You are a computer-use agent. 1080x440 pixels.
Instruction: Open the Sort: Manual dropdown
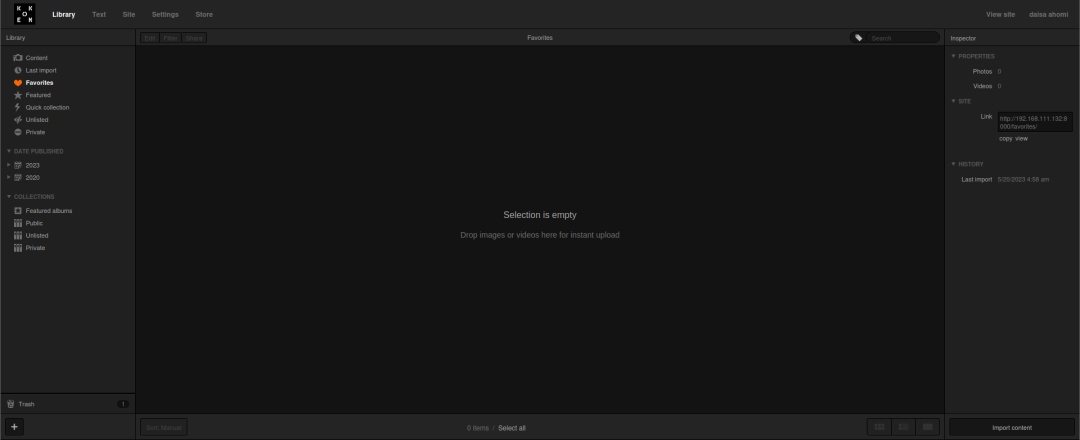tap(163, 428)
